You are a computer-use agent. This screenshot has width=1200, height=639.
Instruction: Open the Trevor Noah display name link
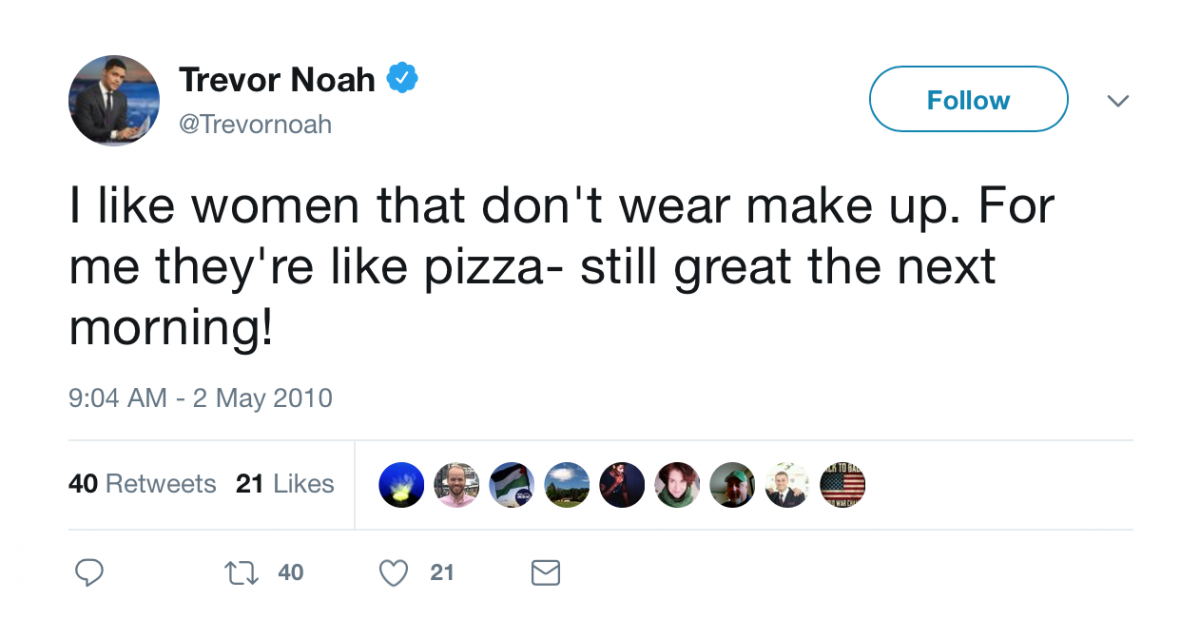point(277,79)
